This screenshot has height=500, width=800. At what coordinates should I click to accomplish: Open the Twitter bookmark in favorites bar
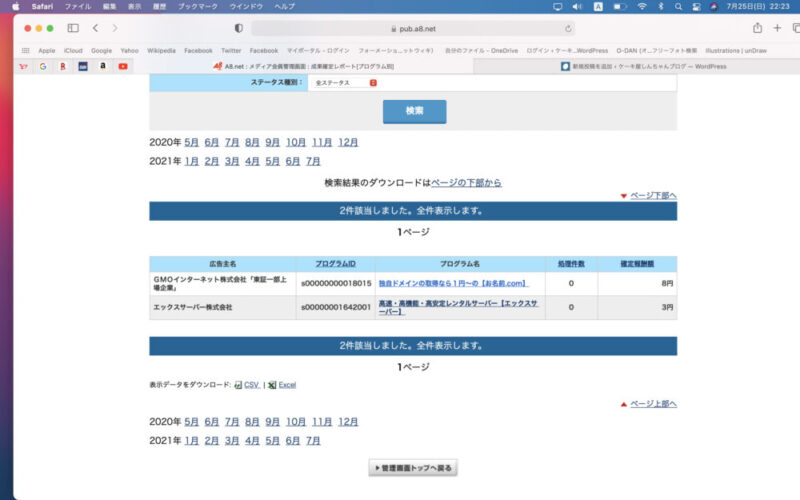coord(231,51)
